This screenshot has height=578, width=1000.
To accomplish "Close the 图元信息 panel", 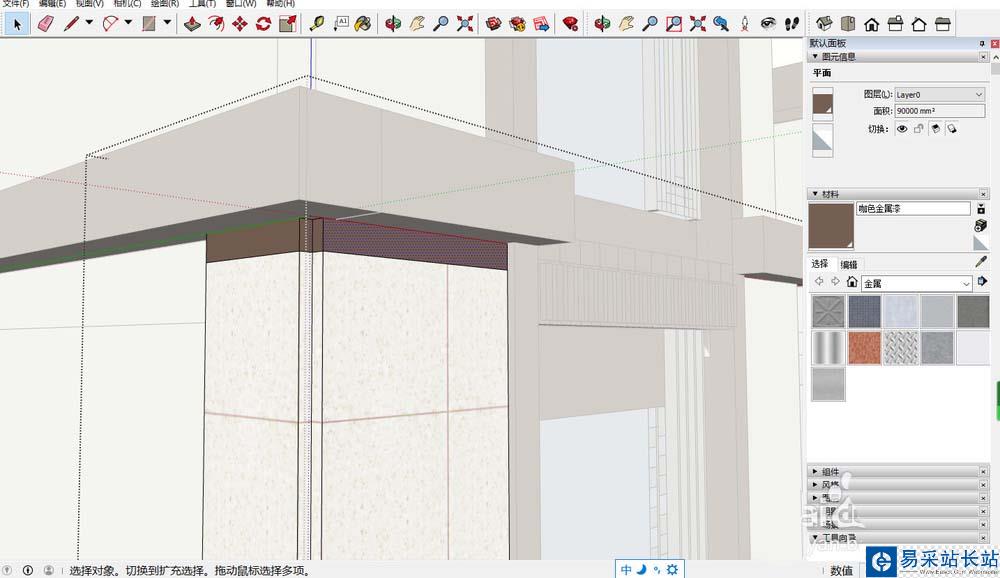I will pos(983,57).
